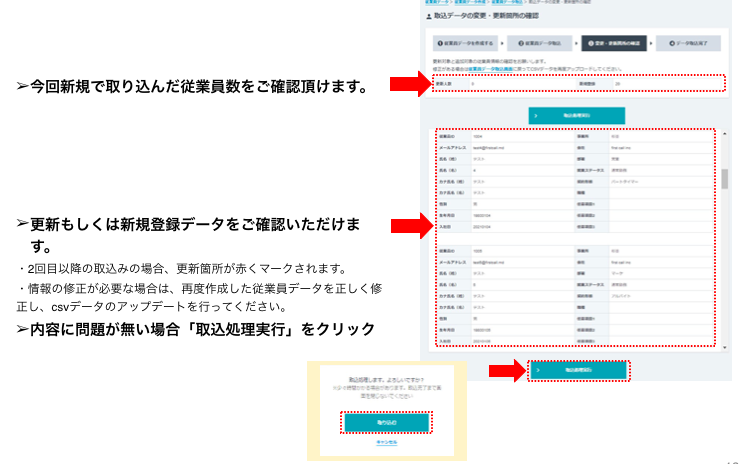Click the employee ID value 1004

(x=477, y=137)
